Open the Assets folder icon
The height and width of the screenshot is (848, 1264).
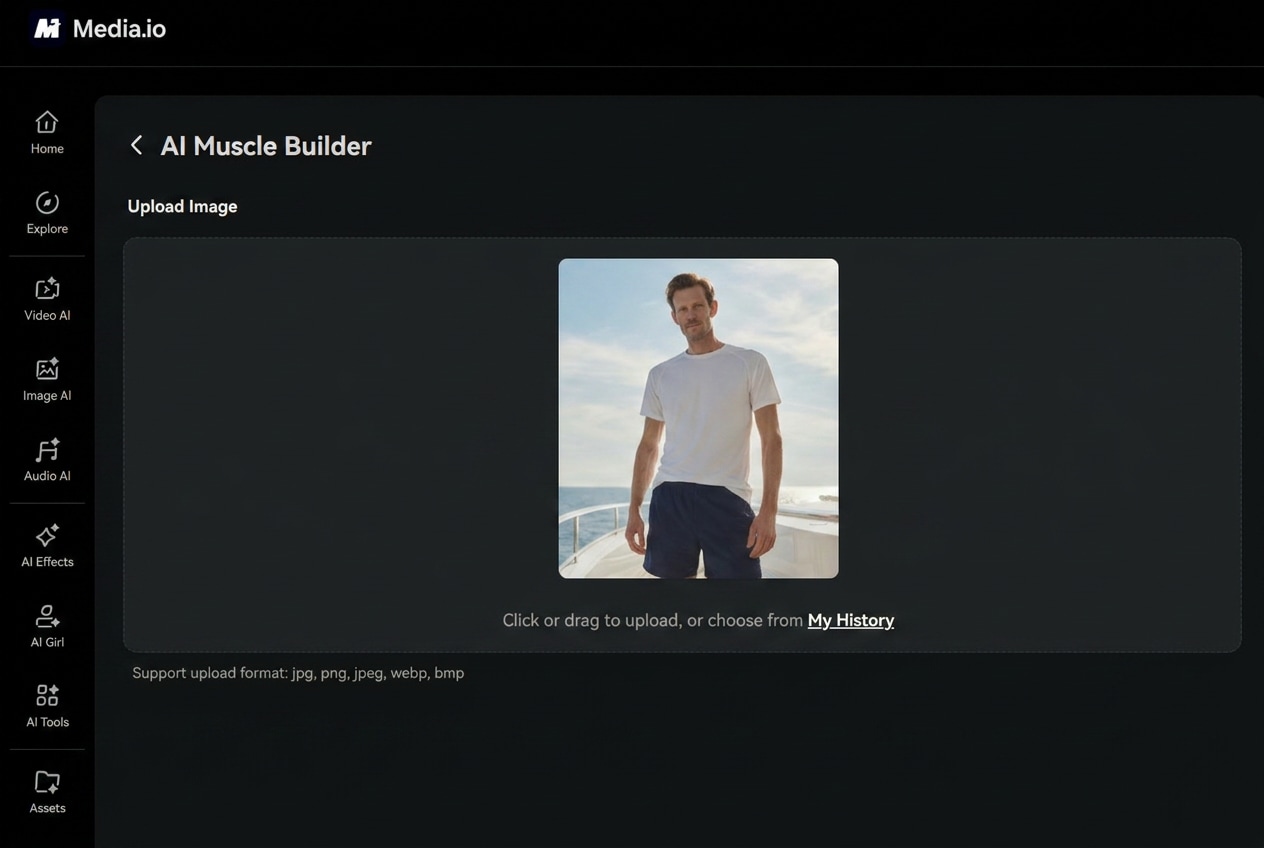(x=47, y=781)
